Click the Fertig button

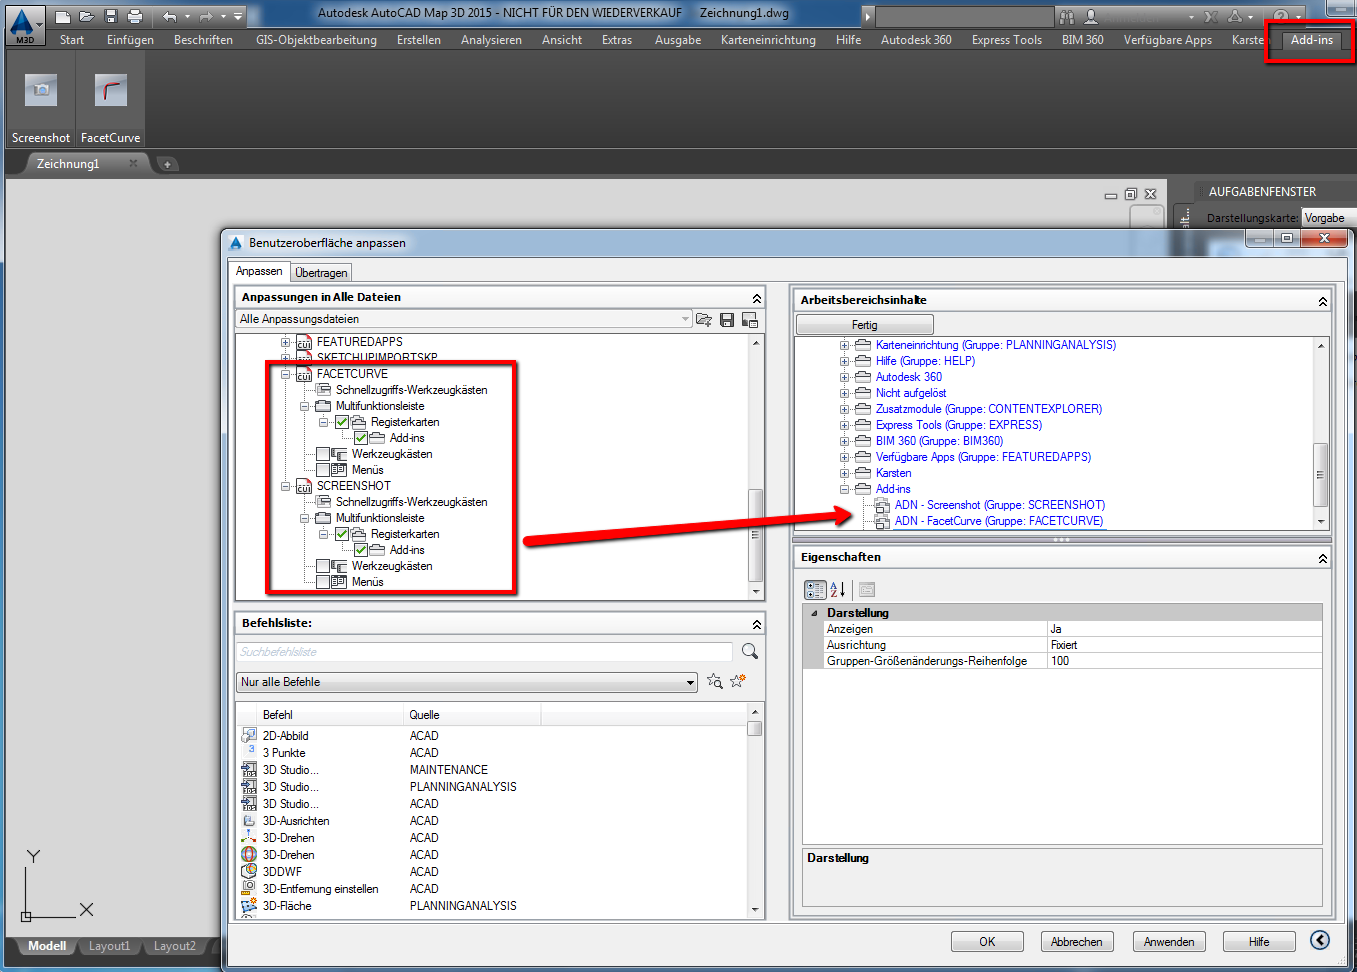pos(865,325)
